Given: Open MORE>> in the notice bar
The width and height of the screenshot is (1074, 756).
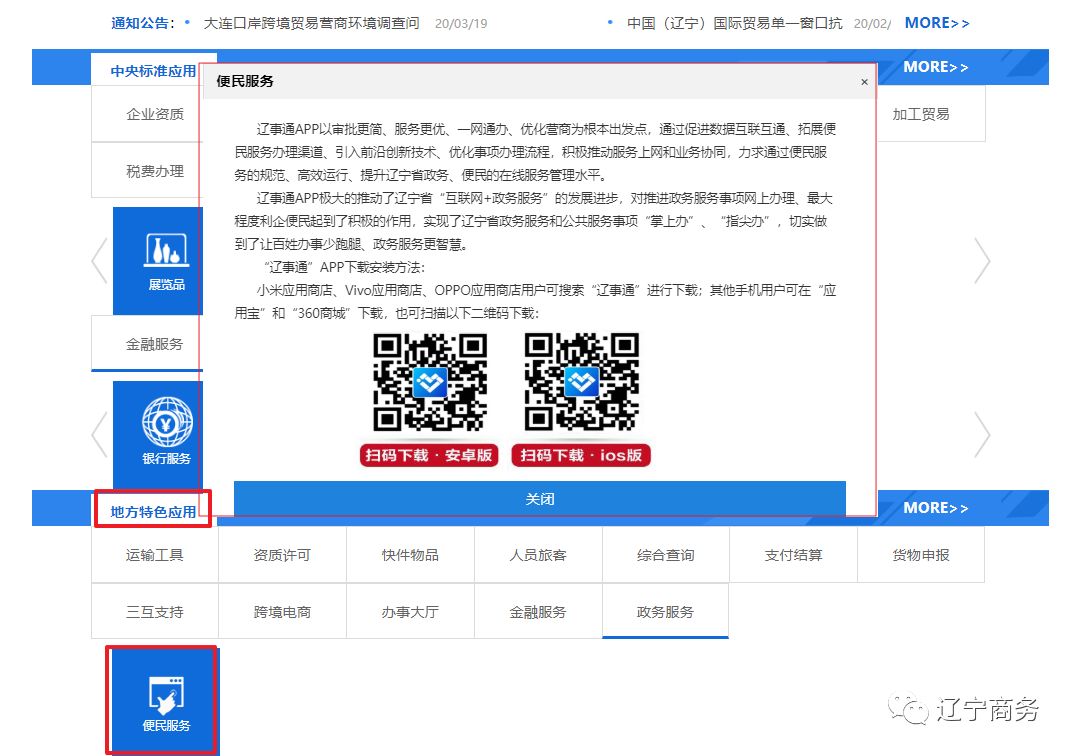Looking at the screenshot, I should [937, 23].
